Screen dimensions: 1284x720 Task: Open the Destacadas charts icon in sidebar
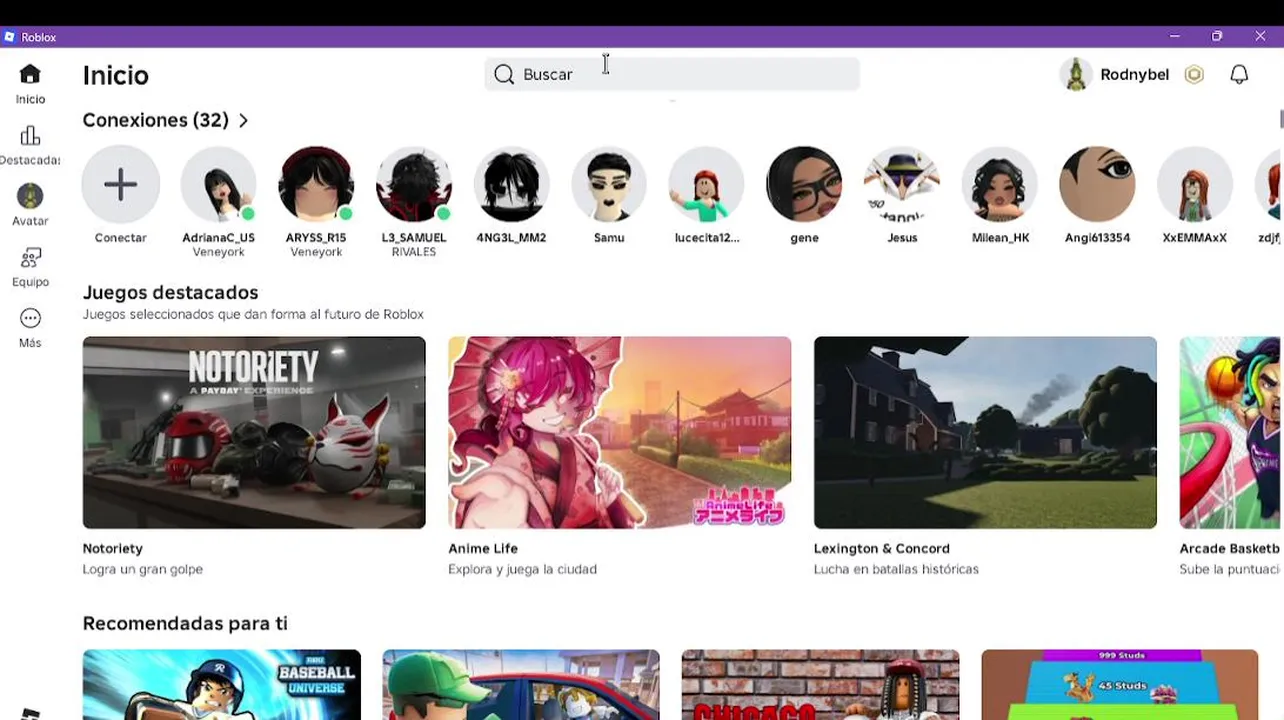click(30, 135)
